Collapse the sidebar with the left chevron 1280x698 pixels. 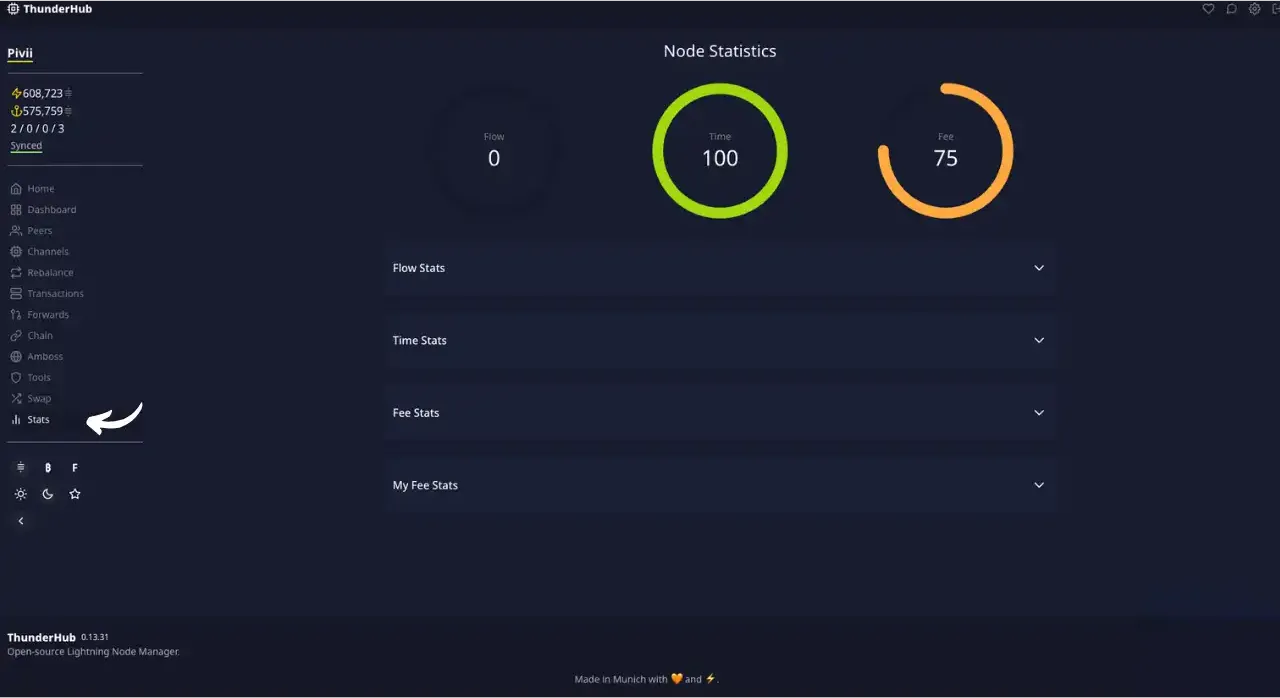click(x=21, y=521)
